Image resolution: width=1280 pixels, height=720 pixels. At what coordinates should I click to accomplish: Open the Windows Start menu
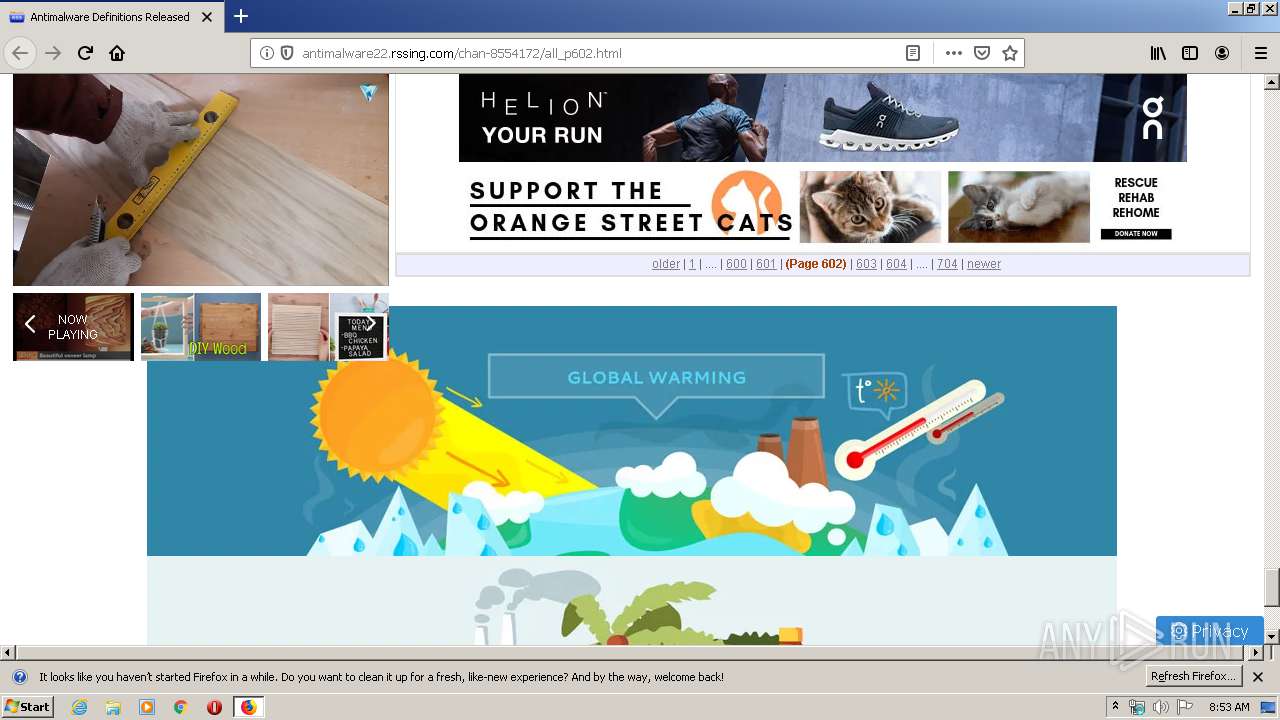pos(28,707)
